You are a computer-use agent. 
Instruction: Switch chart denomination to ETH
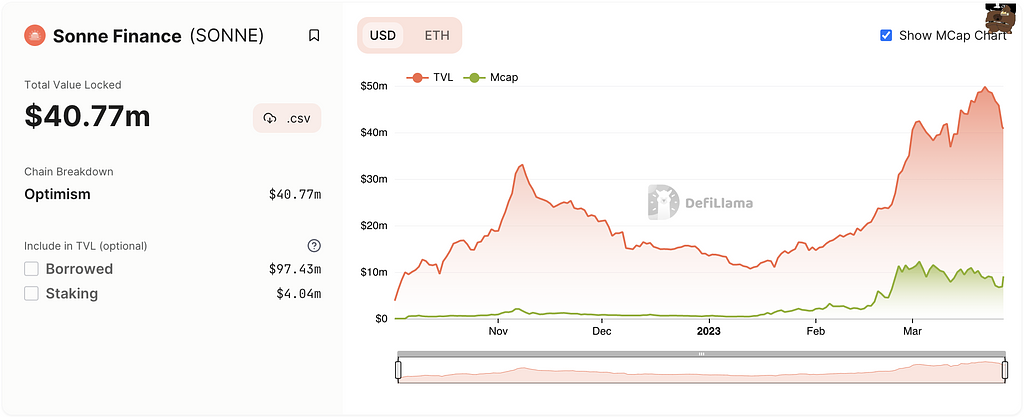(437, 35)
